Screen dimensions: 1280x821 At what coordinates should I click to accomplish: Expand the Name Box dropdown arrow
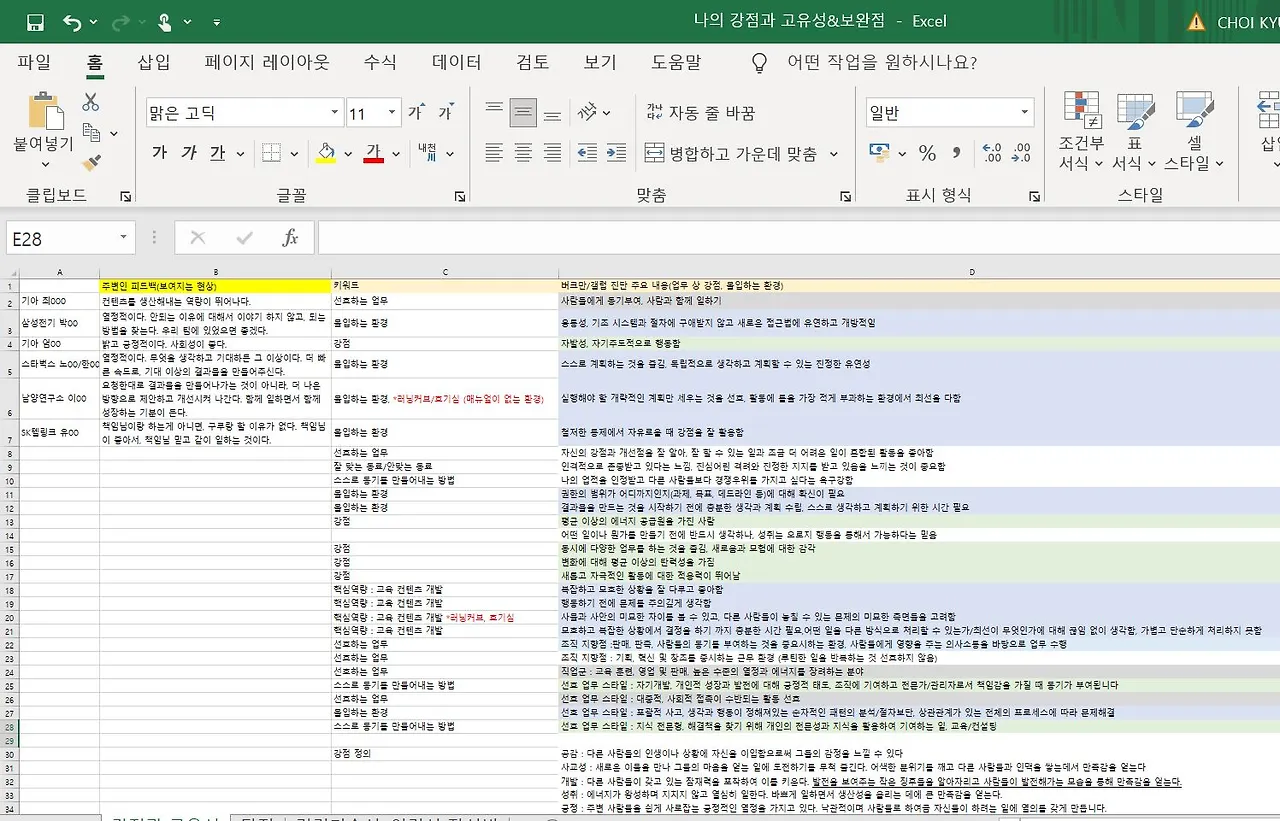(124, 238)
